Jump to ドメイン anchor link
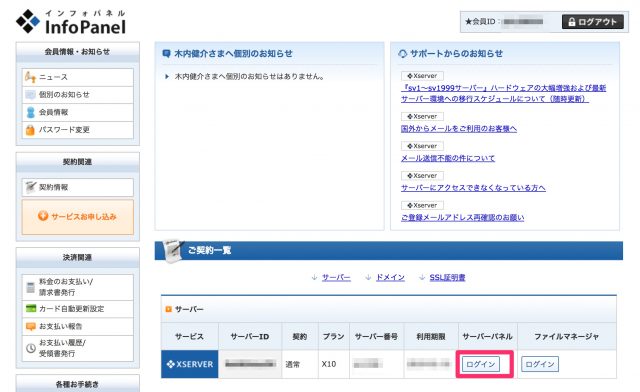The height and width of the screenshot is (392, 640). click(x=390, y=278)
